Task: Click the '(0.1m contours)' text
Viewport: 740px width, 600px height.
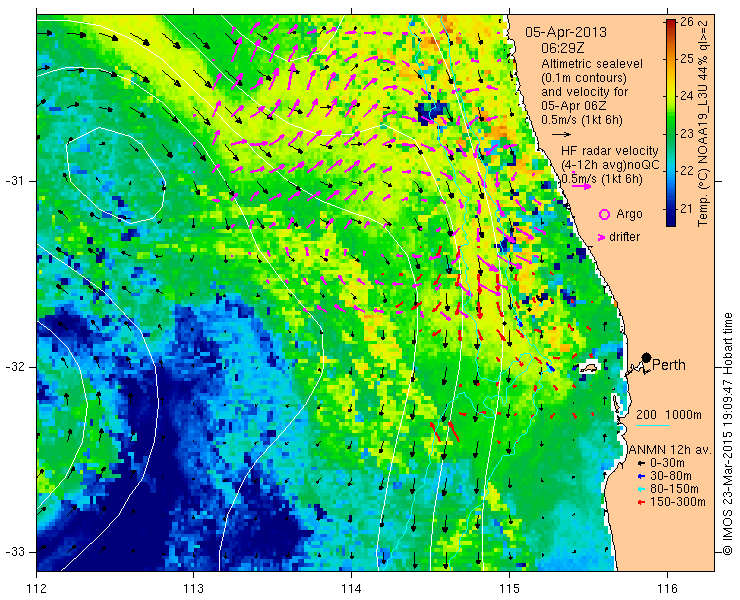Action: [584, 77]
